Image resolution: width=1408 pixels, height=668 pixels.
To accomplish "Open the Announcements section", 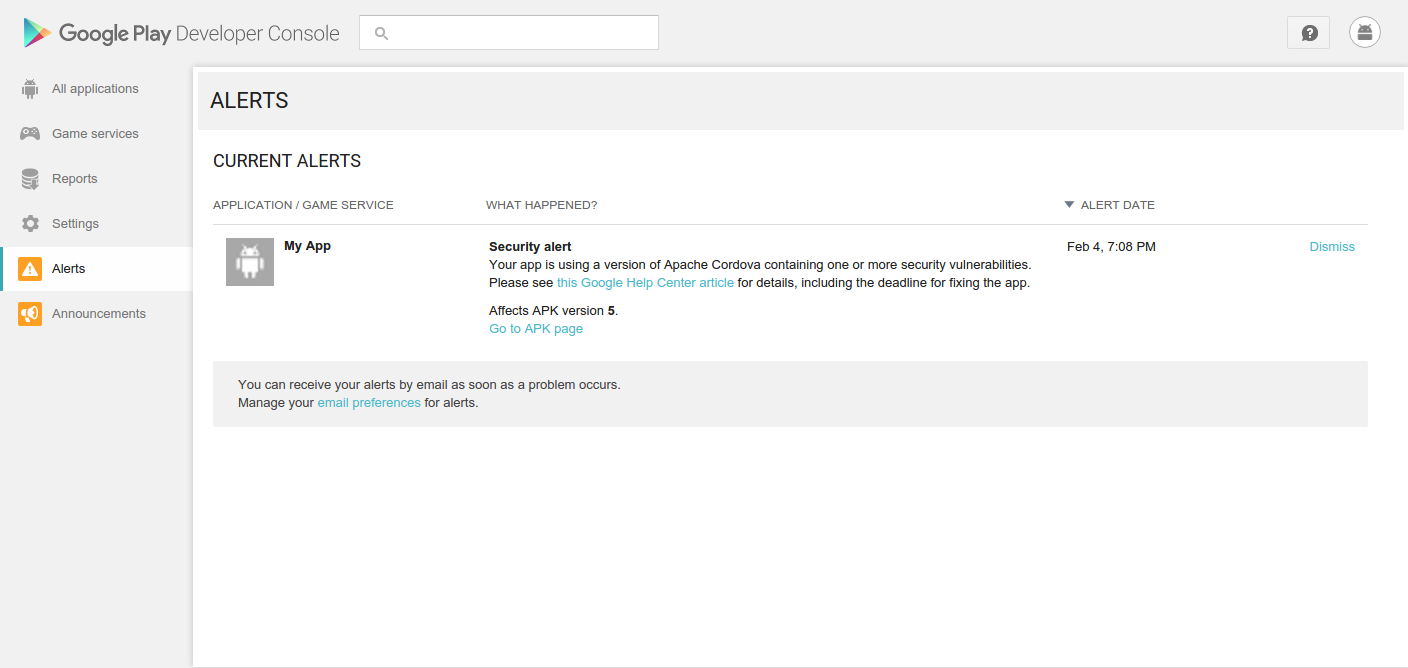I will [96, 314].
